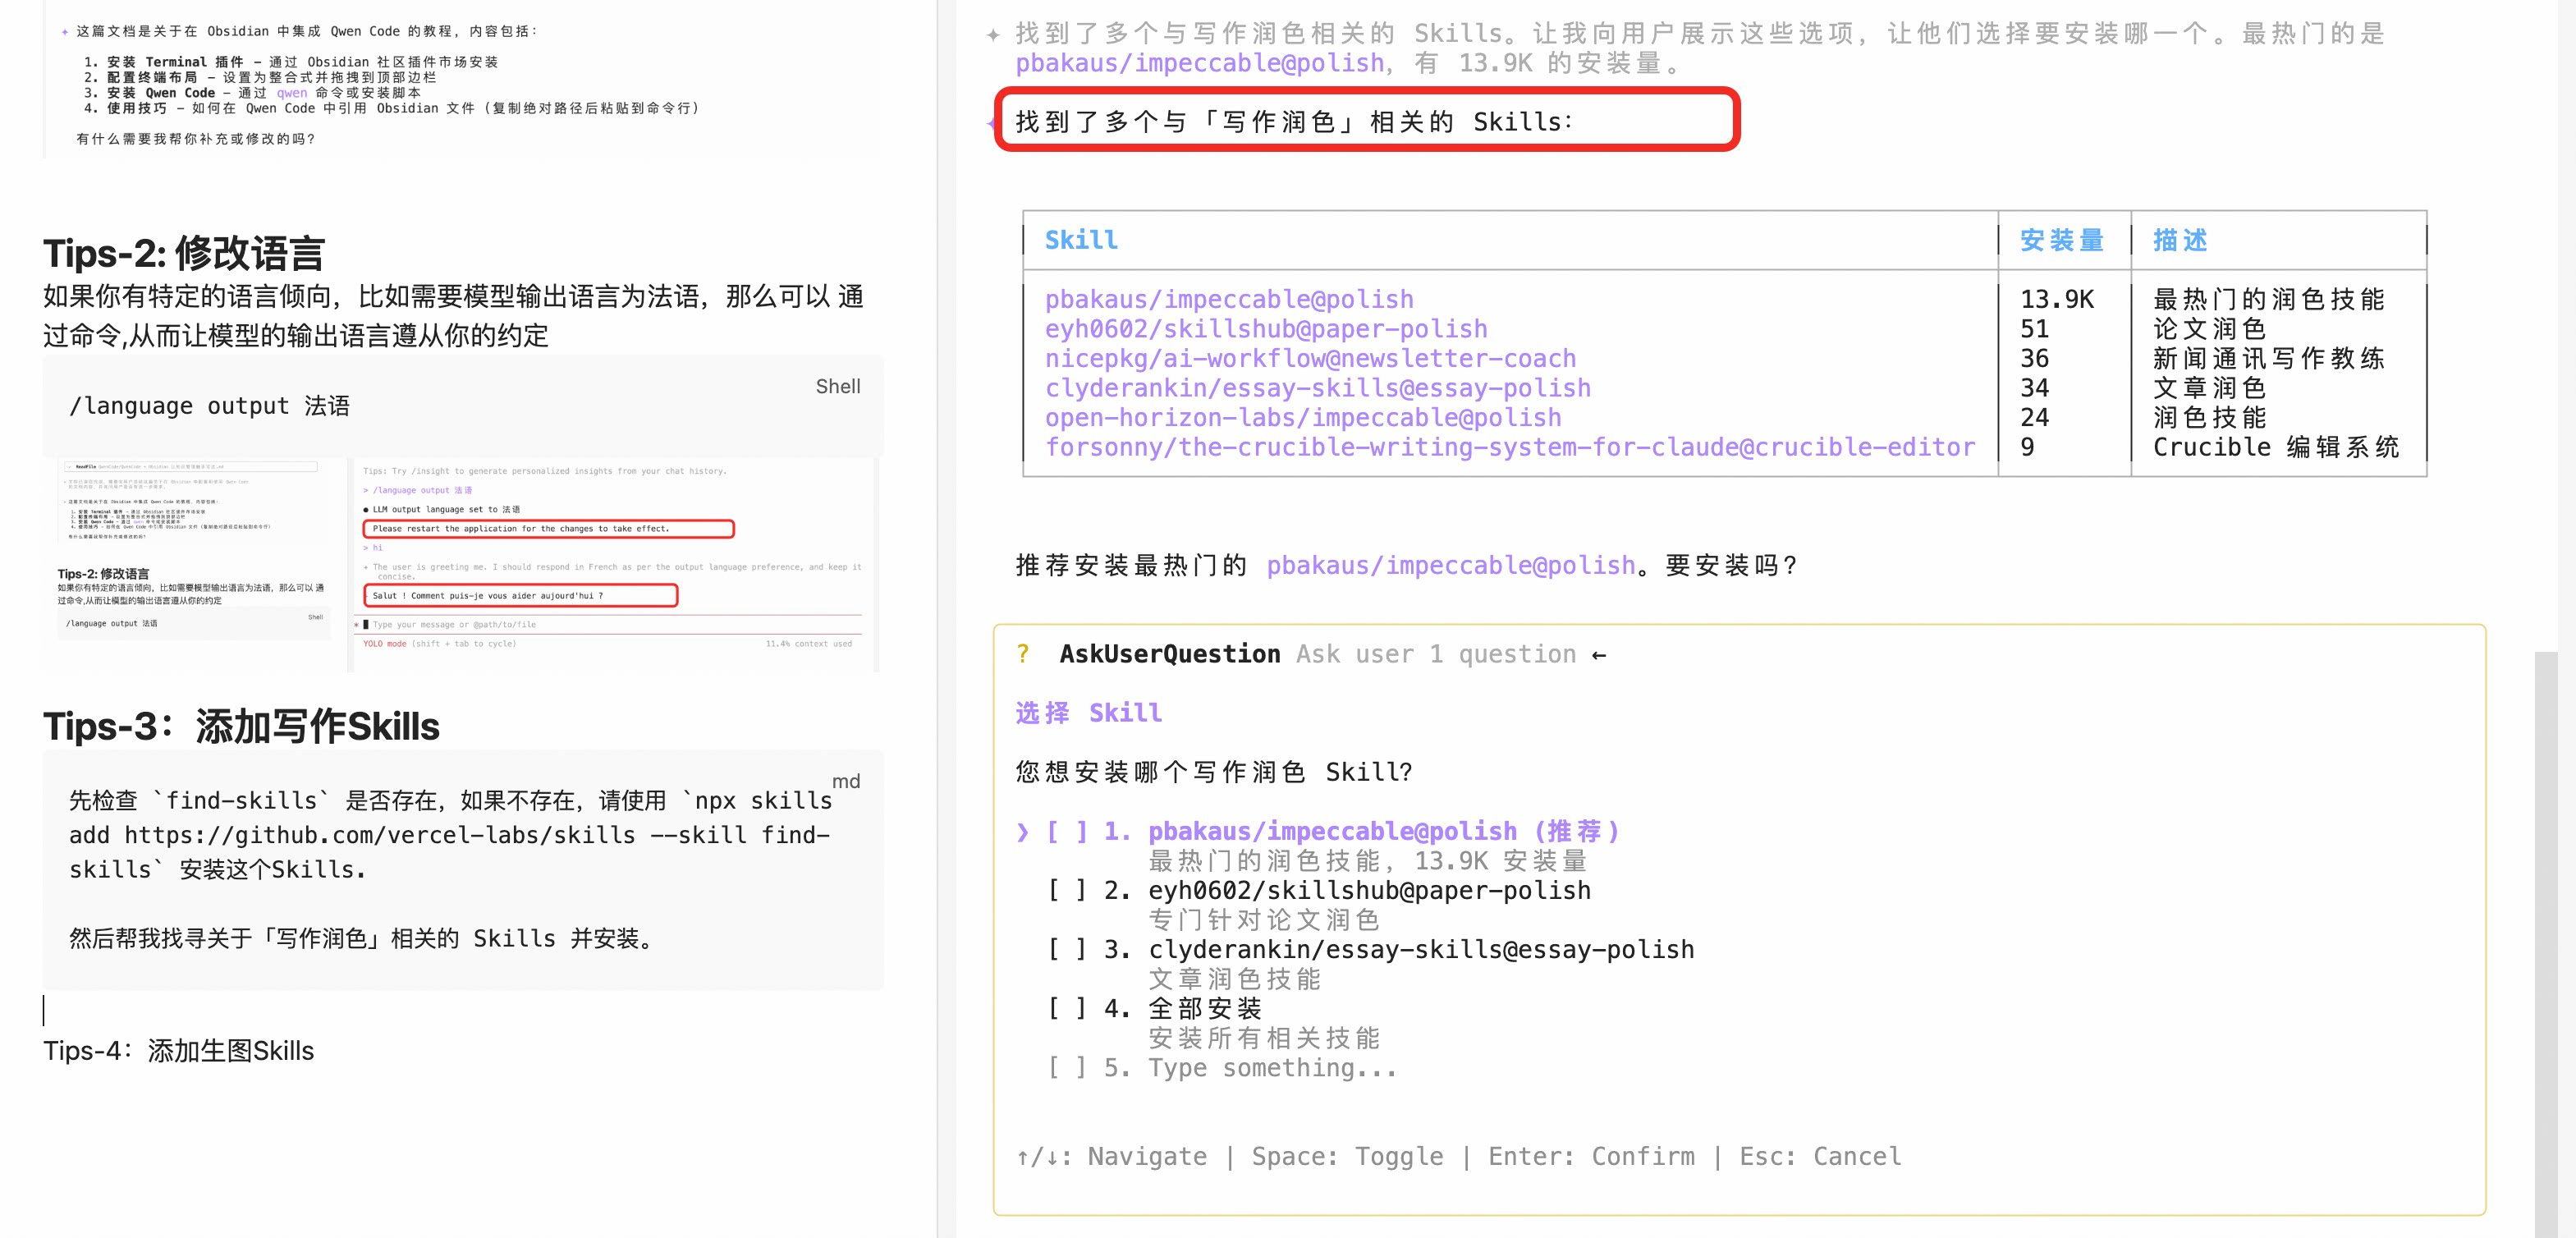Image resolution: width=2576 pixels, height=1238 pixels.
Task: Open the nicepkg/ai-workflow@newsletter-coach link in the table
Action: tap(1309, 359)
